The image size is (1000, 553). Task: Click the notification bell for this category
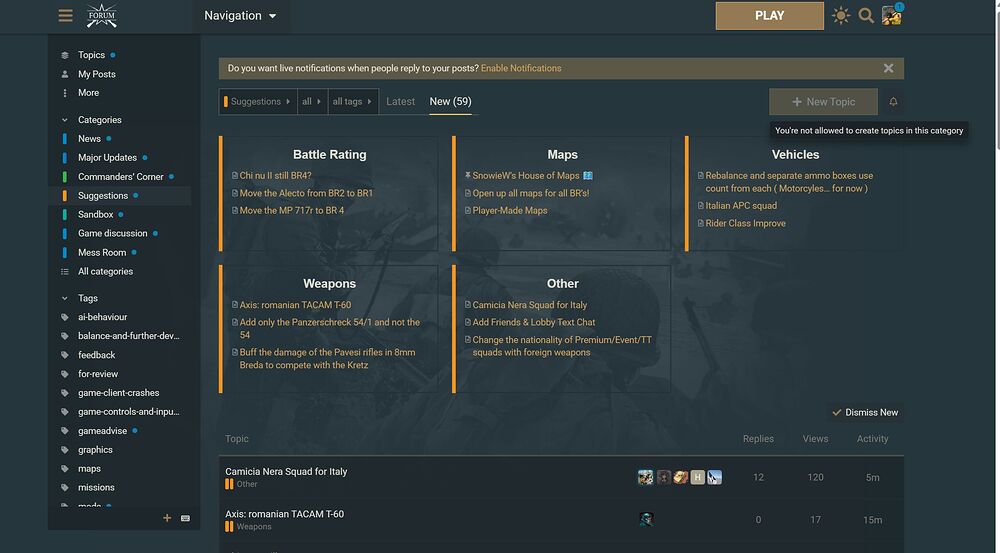point(893,102)
